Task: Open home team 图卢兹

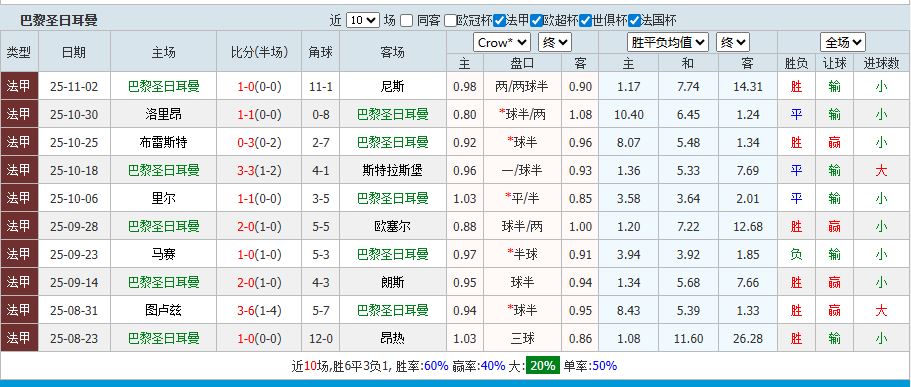Action: pyautogui.click(x=163, y=310)
